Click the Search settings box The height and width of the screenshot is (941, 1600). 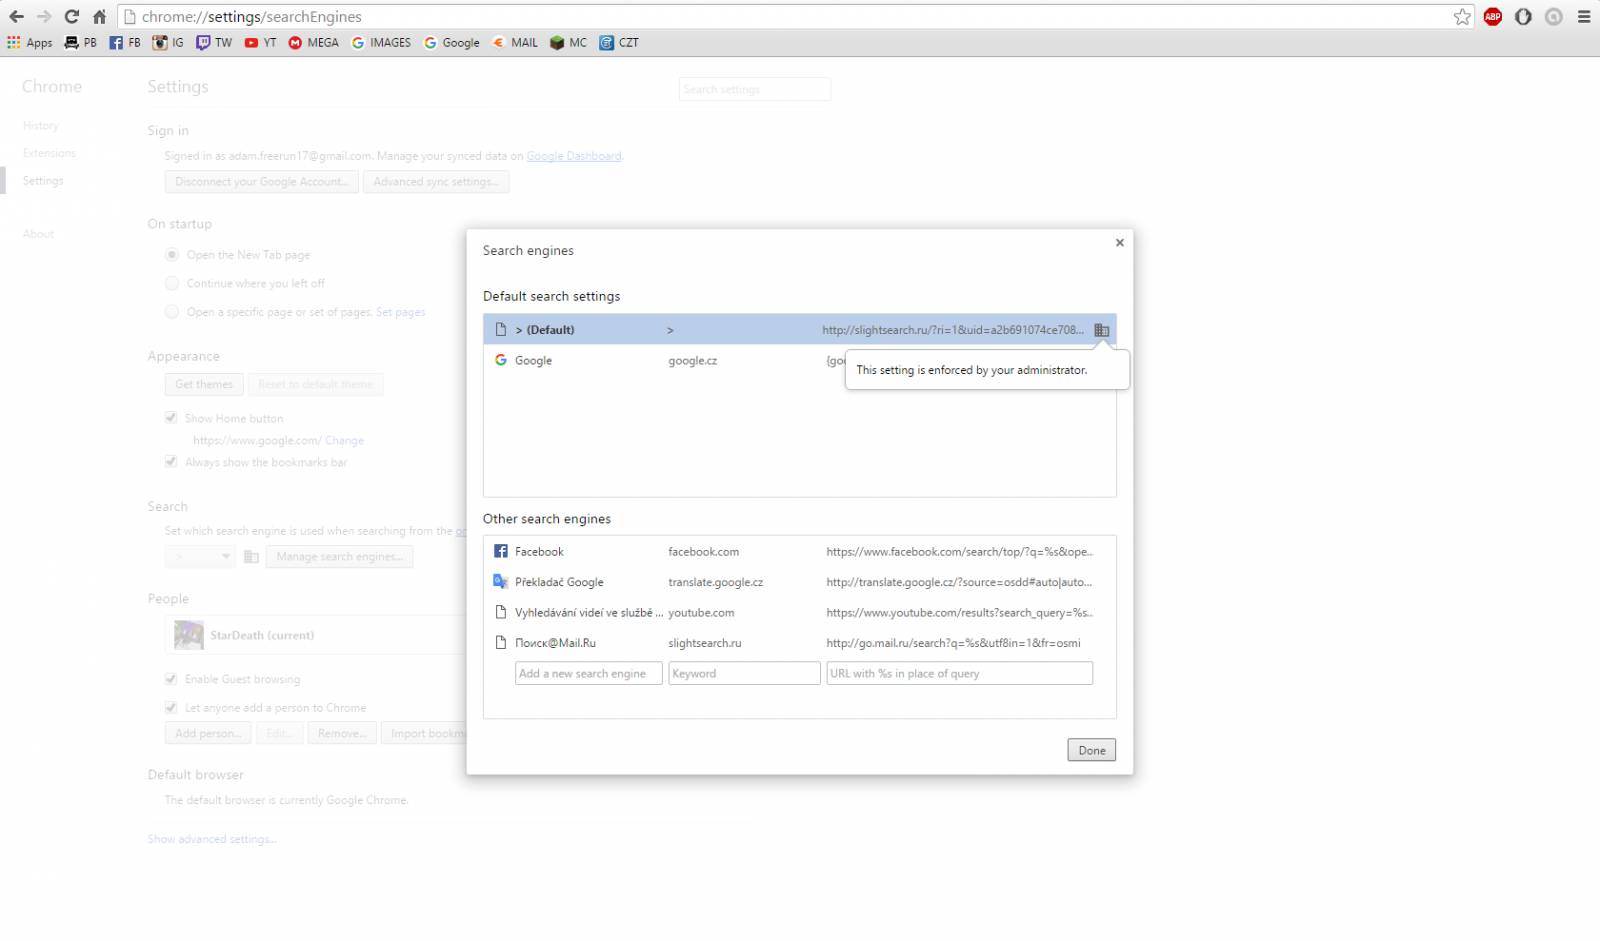755,89
